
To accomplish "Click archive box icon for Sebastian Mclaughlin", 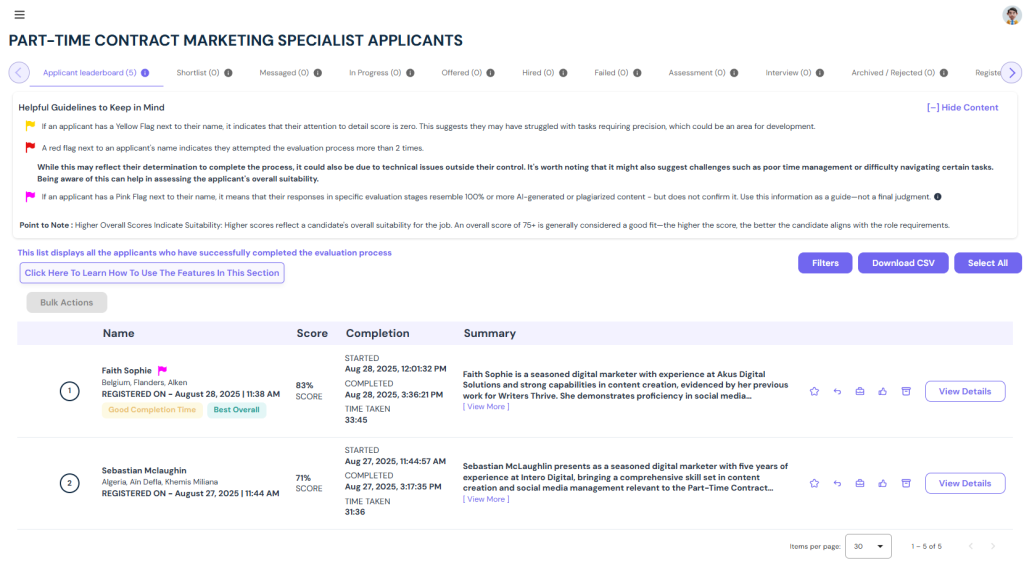I will [x=906, y=483].
